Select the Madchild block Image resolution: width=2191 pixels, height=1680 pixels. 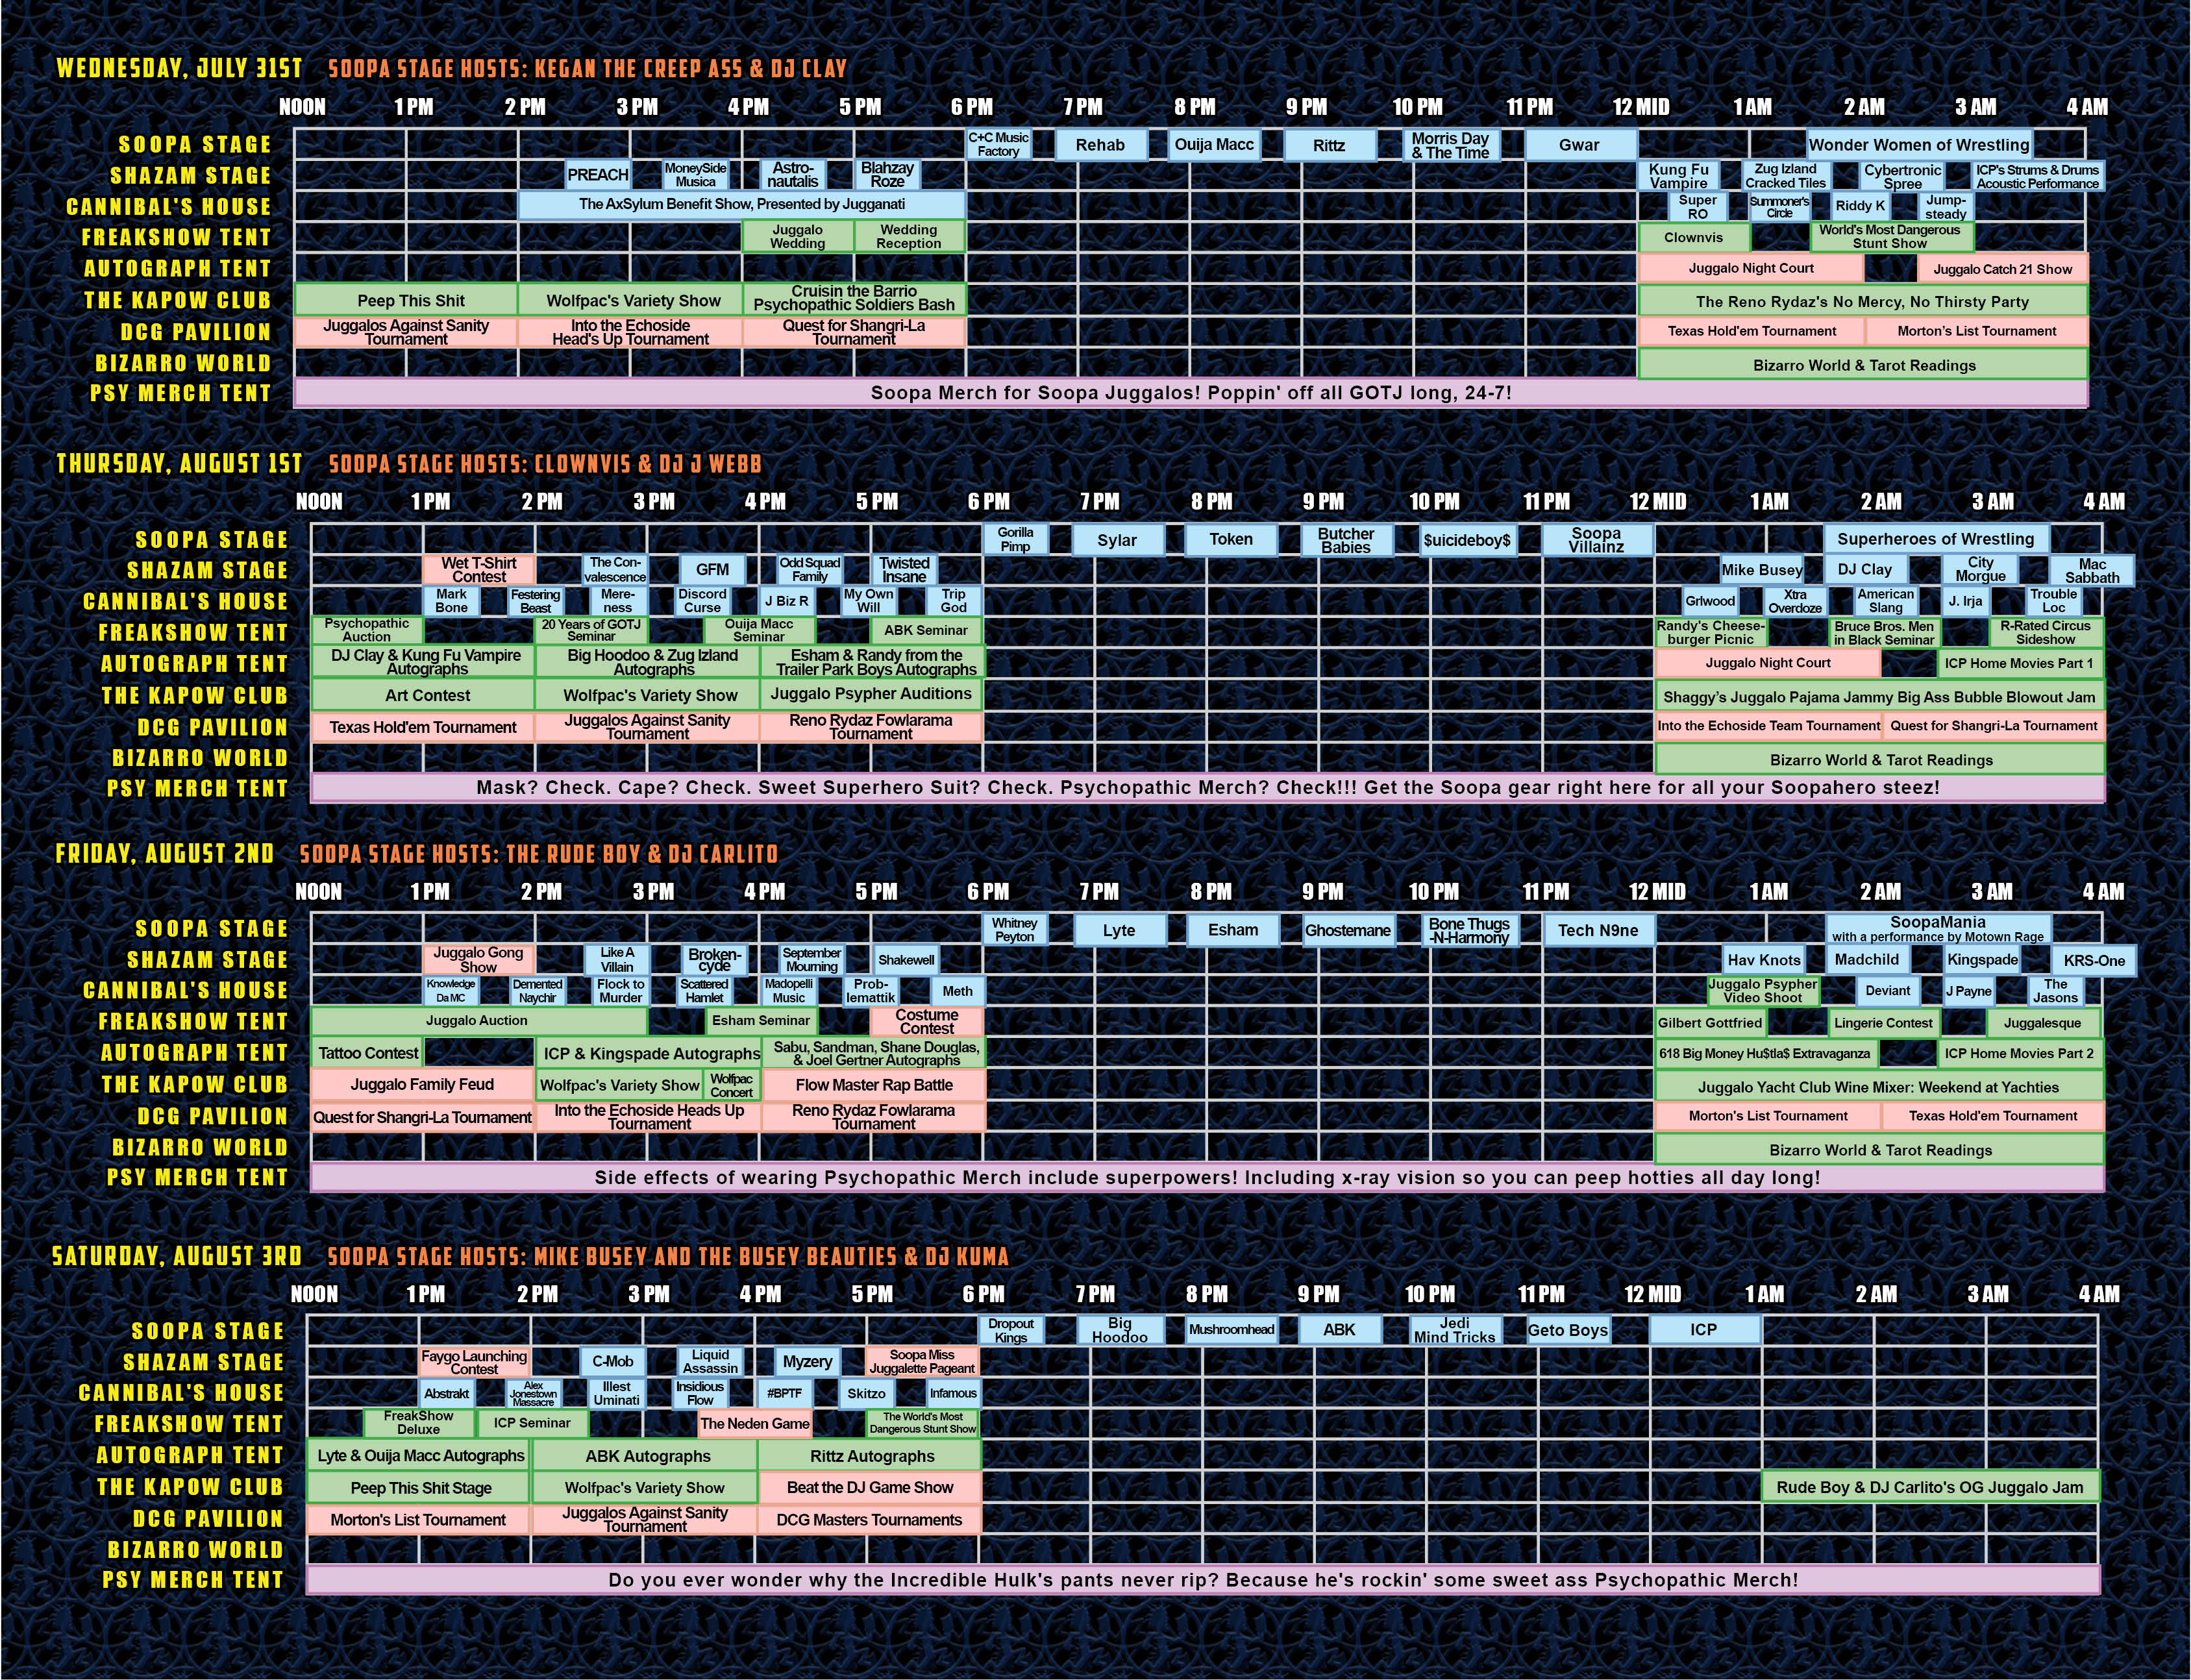[1867, 959]
